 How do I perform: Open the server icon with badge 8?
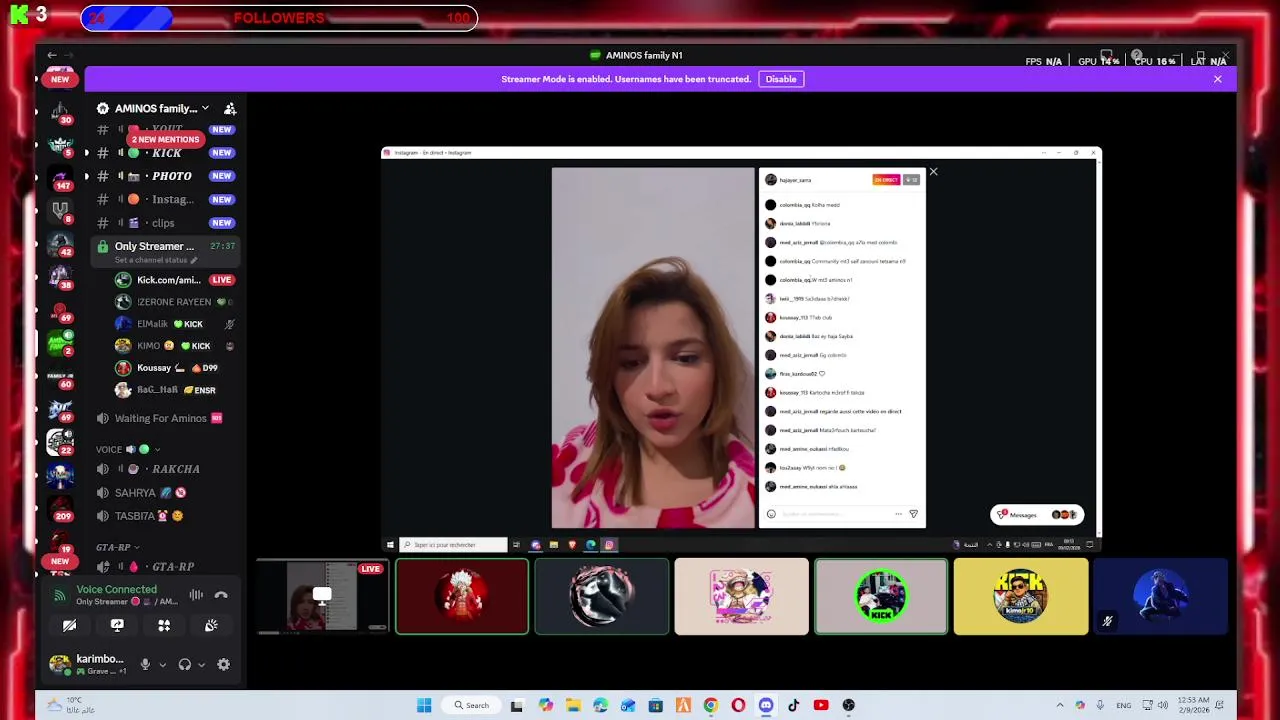[60, 211]
